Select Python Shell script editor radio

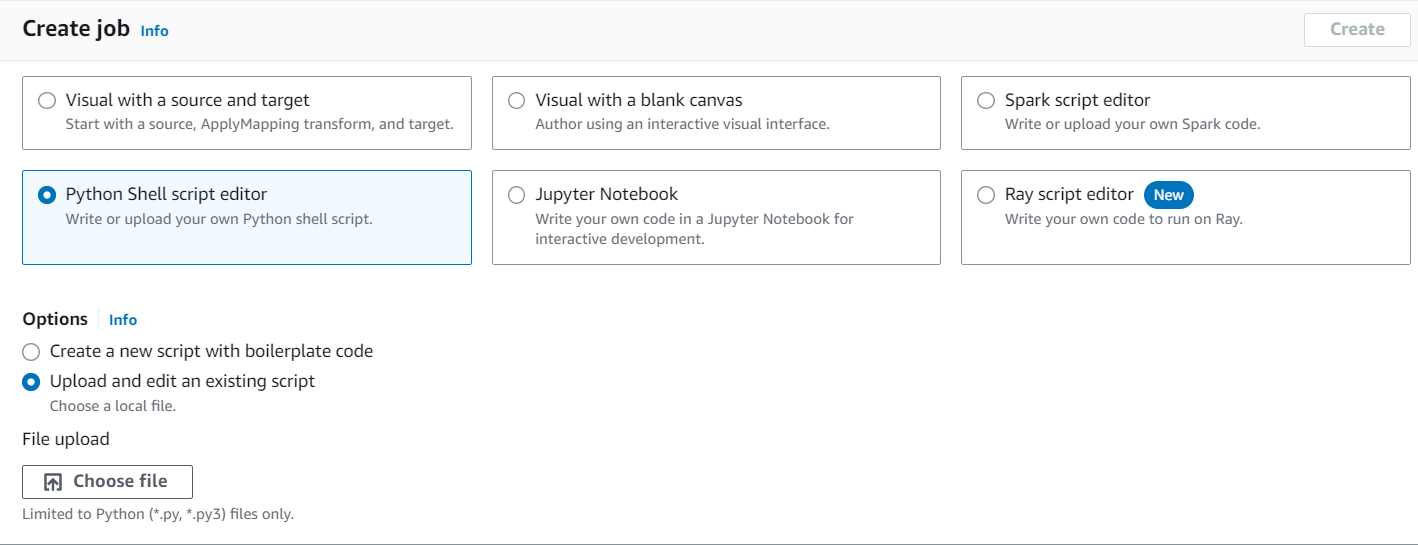47,195
